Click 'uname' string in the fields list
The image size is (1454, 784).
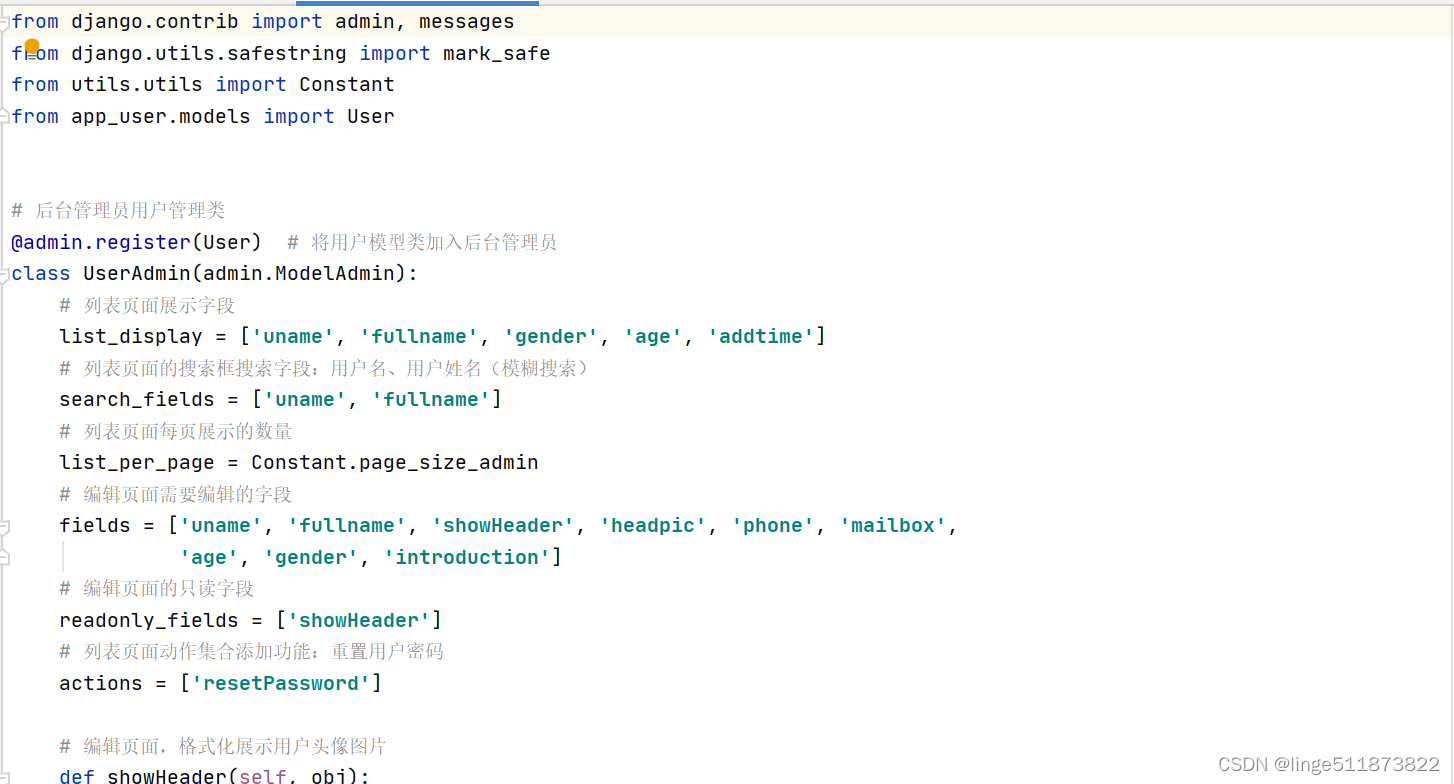[x=221, y=525]
